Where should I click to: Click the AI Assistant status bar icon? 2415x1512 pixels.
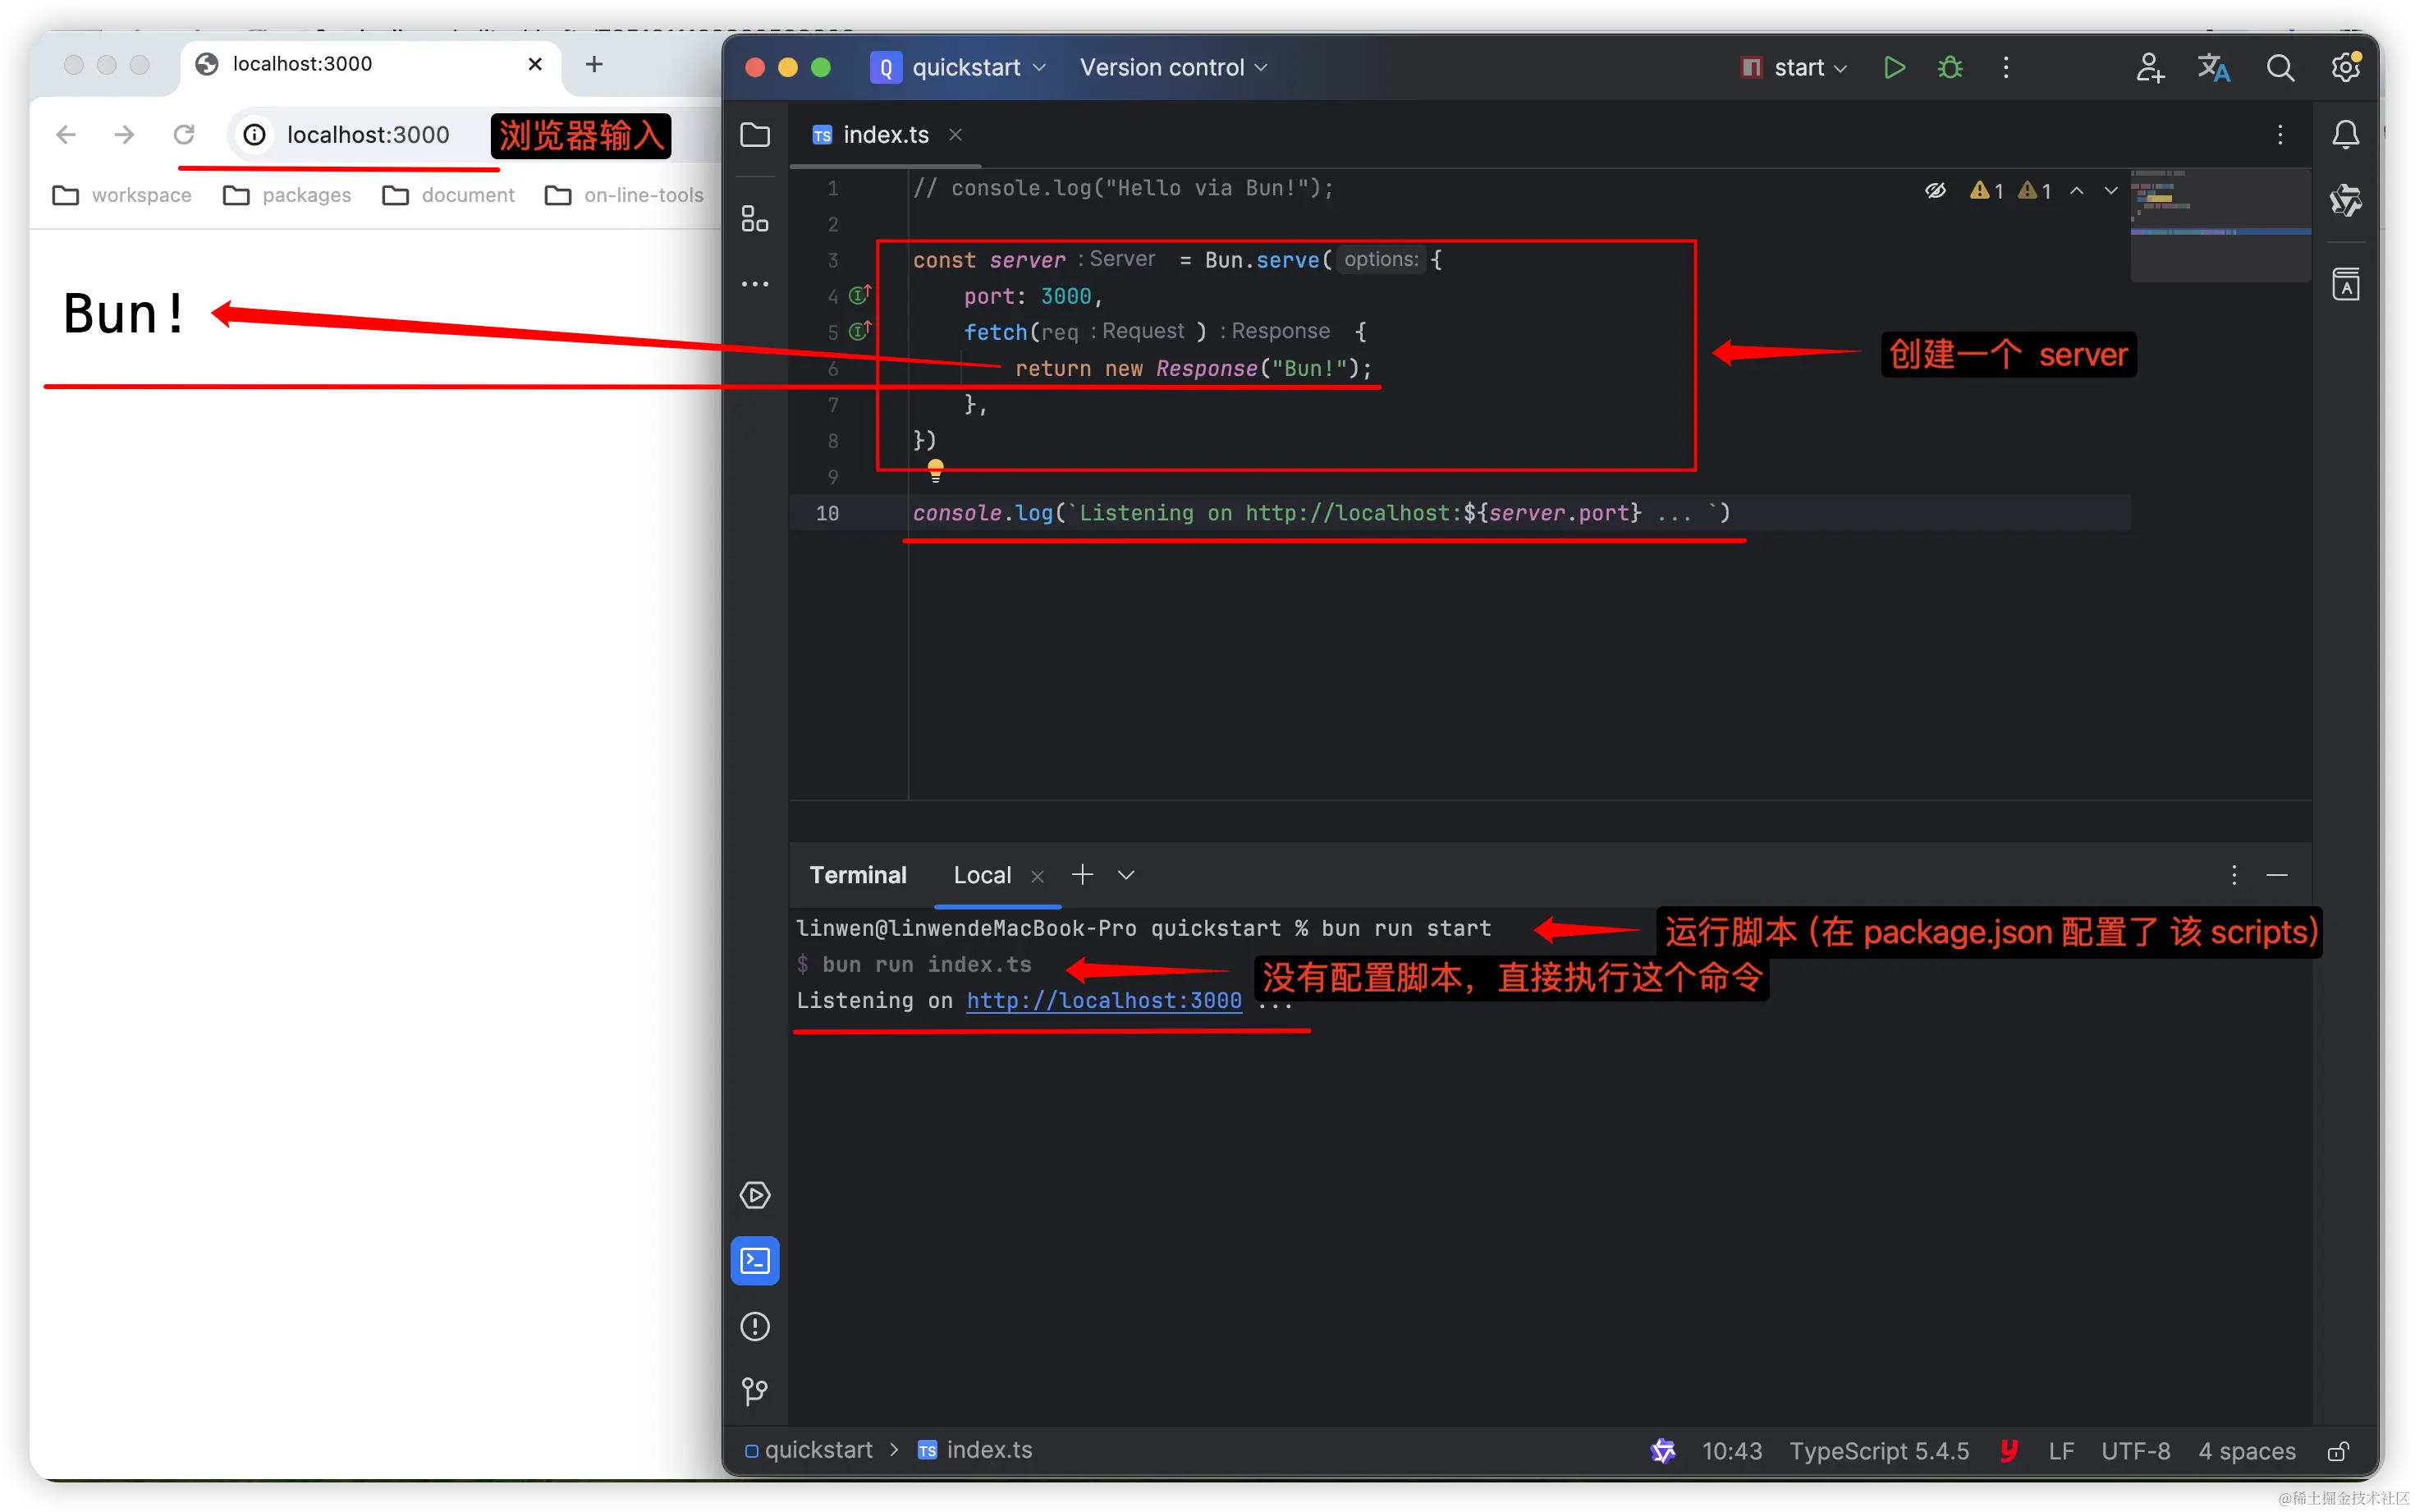click(1663, 1450)
